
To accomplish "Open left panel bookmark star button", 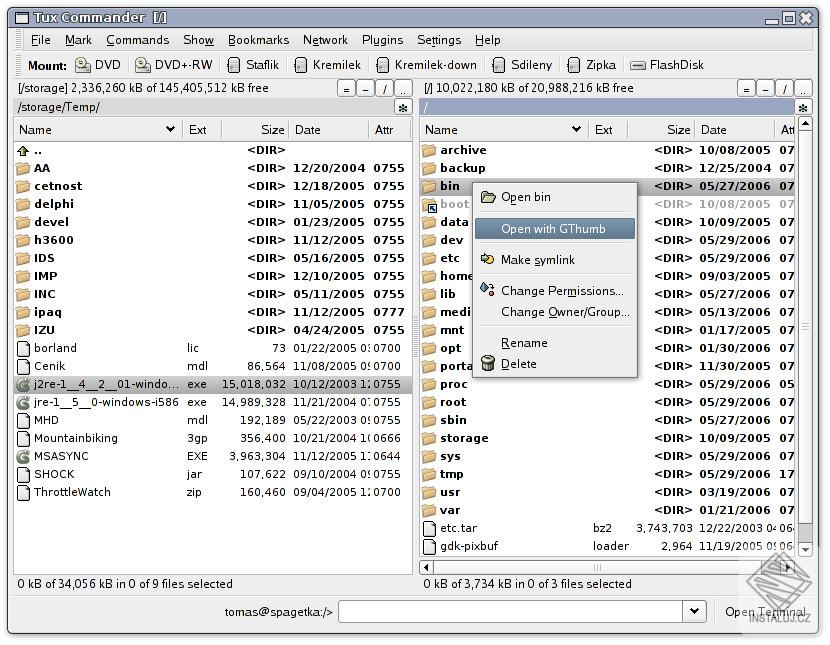I will click(x=402, y=107).
